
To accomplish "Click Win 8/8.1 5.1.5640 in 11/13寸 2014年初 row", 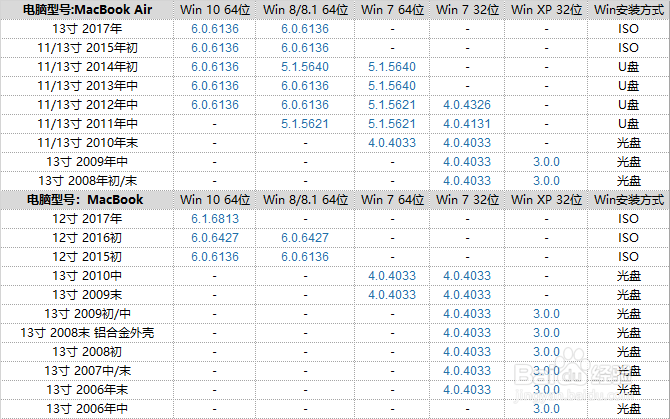I will click(x=305, y=67).
